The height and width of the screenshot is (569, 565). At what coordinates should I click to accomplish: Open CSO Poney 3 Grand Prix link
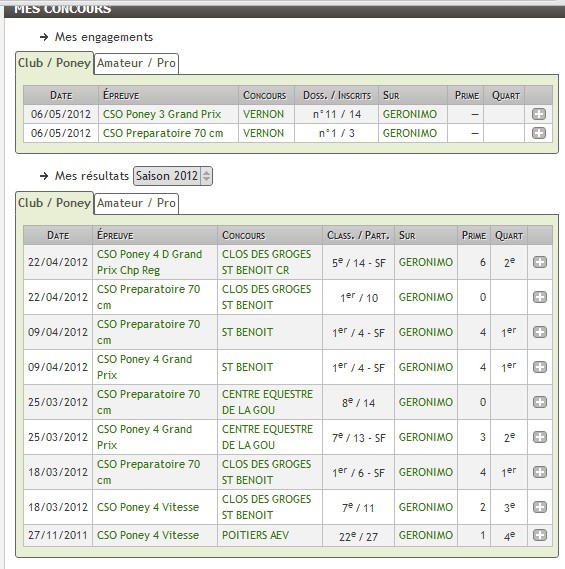[162, 114]
